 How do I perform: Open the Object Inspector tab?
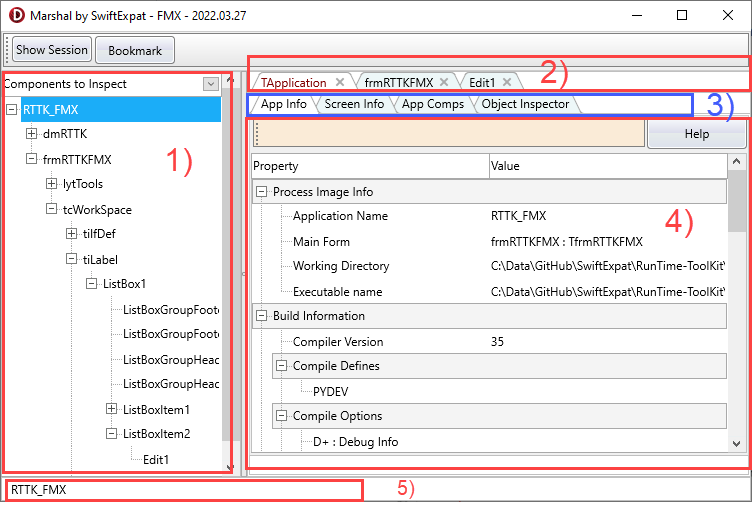(x=525, y=104)
